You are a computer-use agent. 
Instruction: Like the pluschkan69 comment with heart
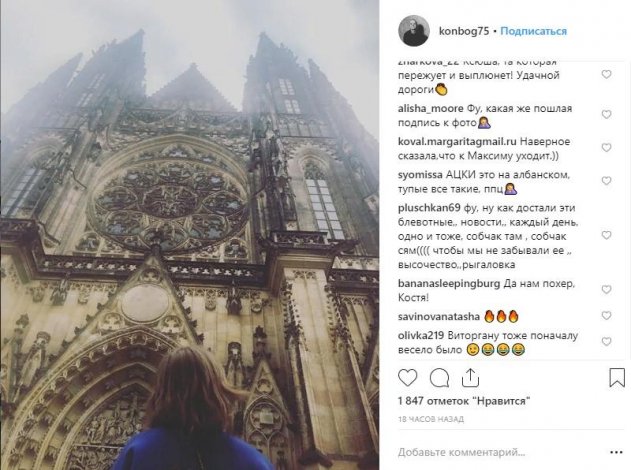click(606, 235)
